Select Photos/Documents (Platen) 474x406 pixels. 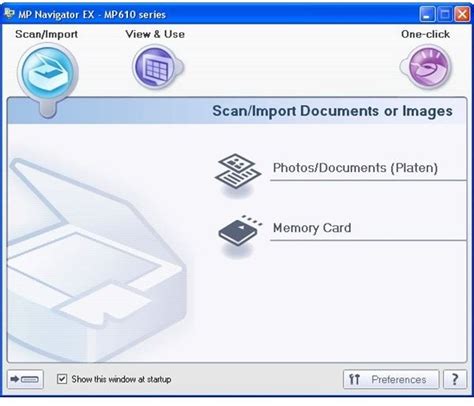point(355,168)
